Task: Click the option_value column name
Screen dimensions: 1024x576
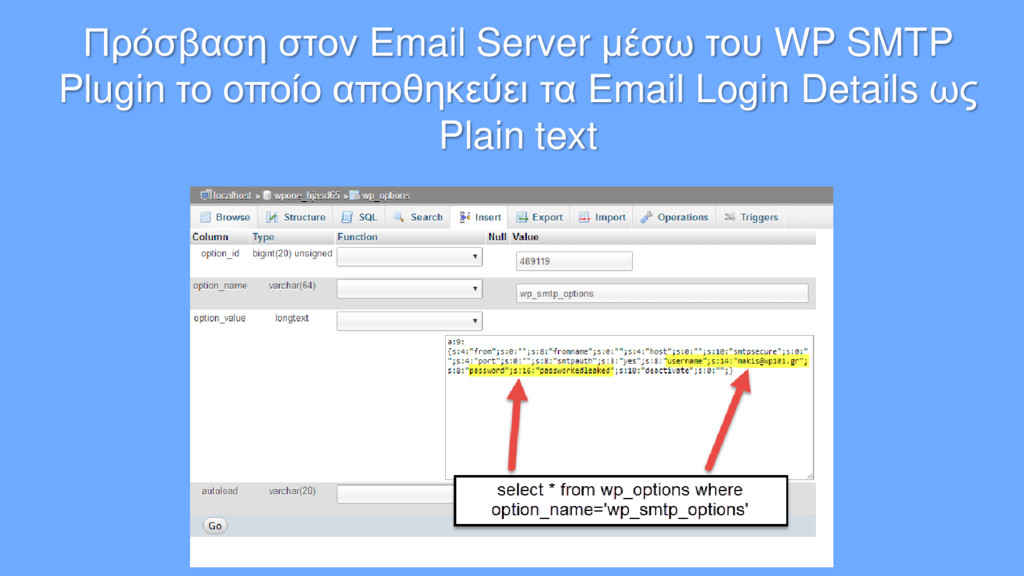Action: [x=219, y=318]
